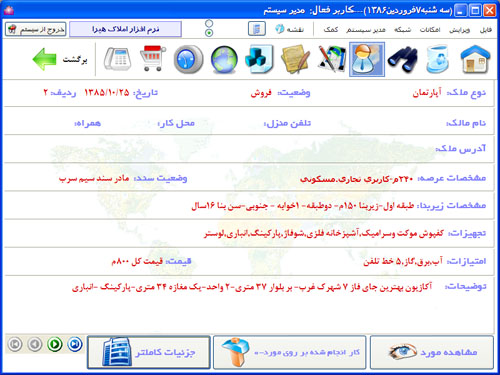
Task: Go to previous record navigation button
Action: point(35,344)
